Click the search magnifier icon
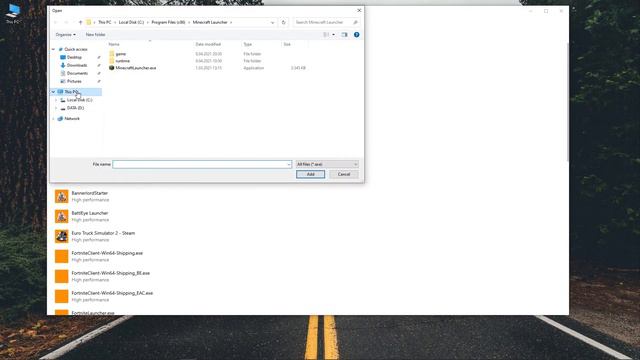 356,22
